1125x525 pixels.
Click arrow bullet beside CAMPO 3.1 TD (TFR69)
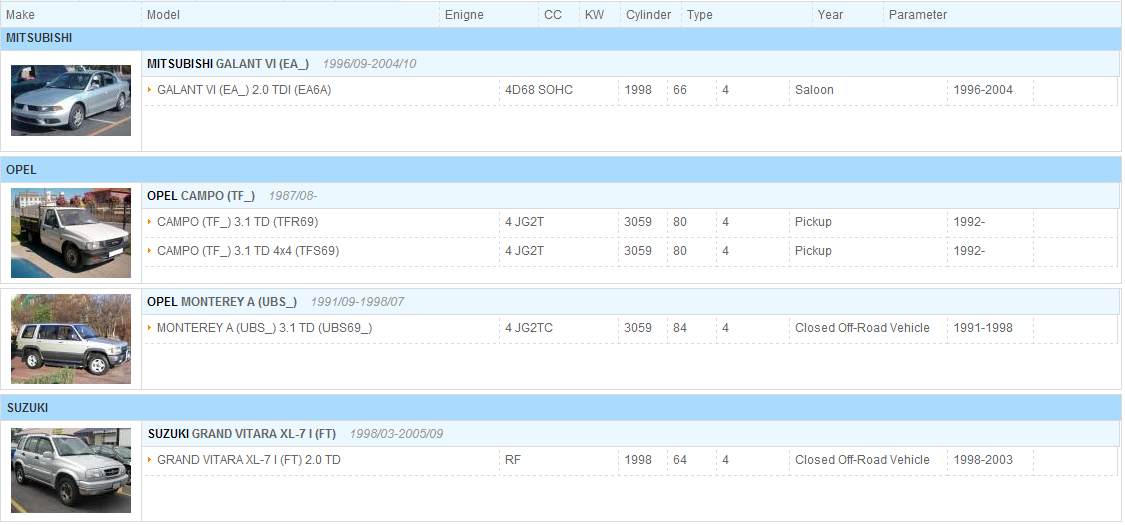150,222
